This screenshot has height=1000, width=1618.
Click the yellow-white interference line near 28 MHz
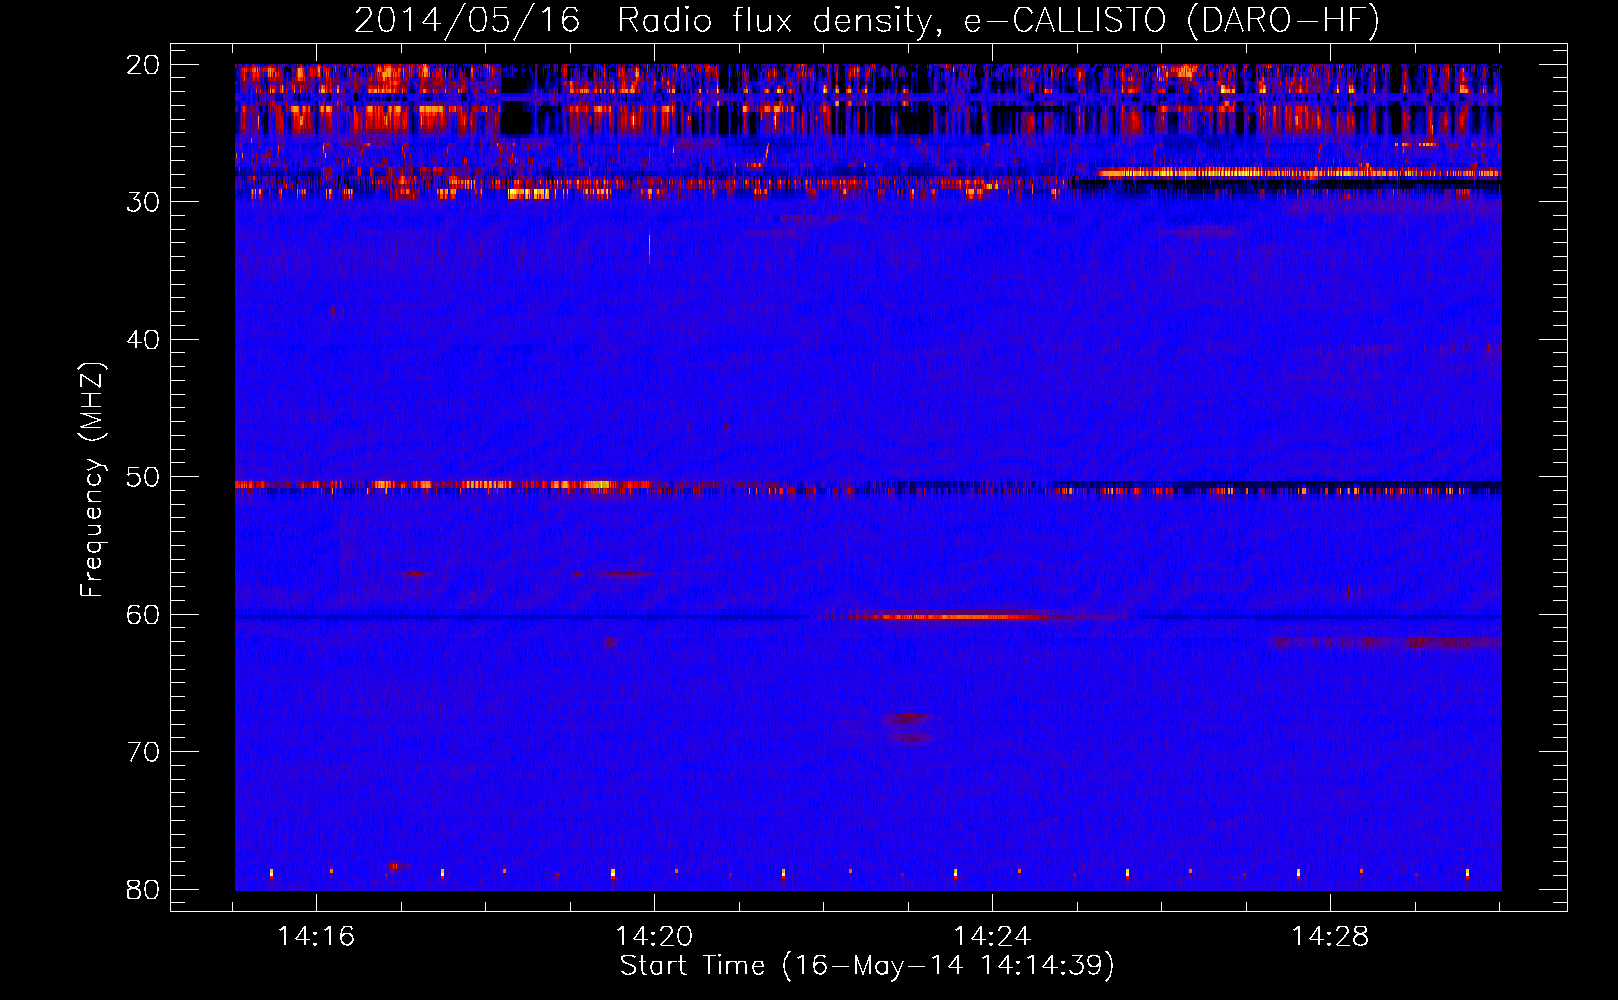click(x=1298, y=173)
